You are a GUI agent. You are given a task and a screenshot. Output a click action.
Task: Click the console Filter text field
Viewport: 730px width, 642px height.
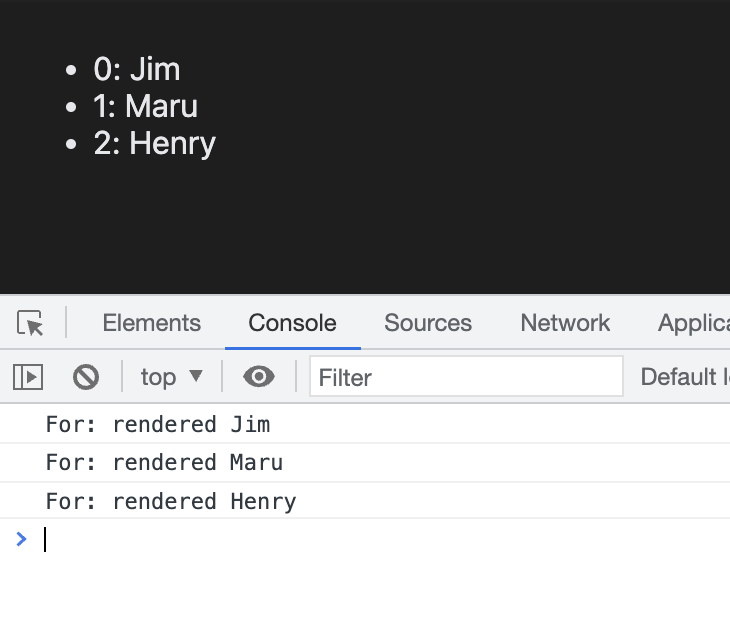pos(466,377)
